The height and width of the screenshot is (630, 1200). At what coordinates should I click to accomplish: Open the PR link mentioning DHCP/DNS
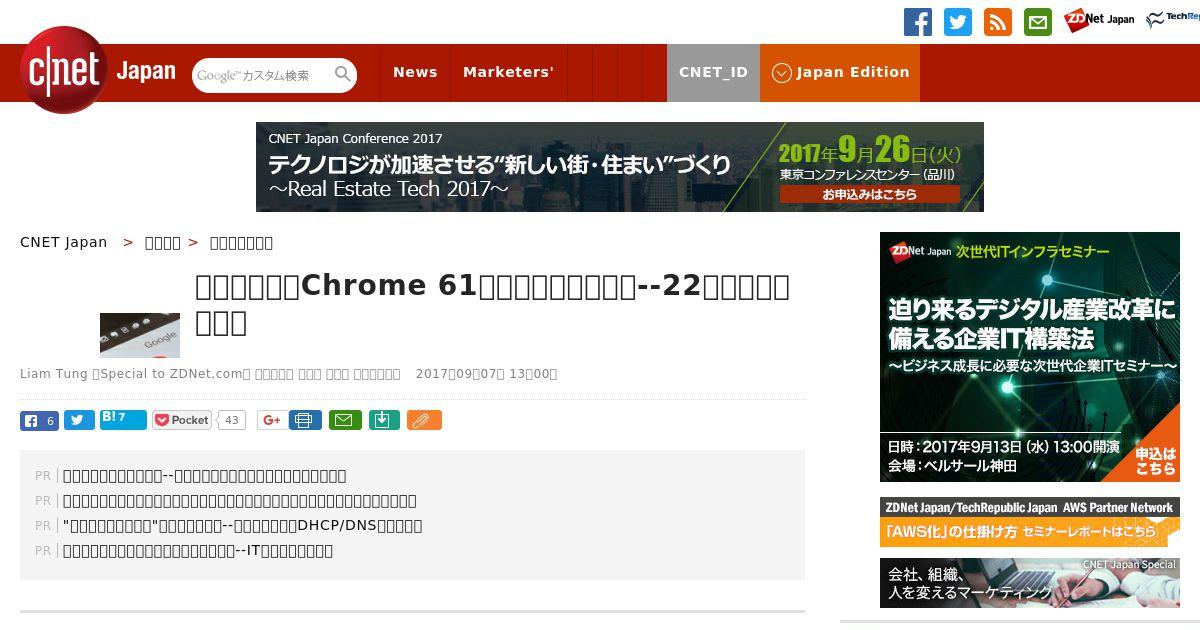click(242, 526)
